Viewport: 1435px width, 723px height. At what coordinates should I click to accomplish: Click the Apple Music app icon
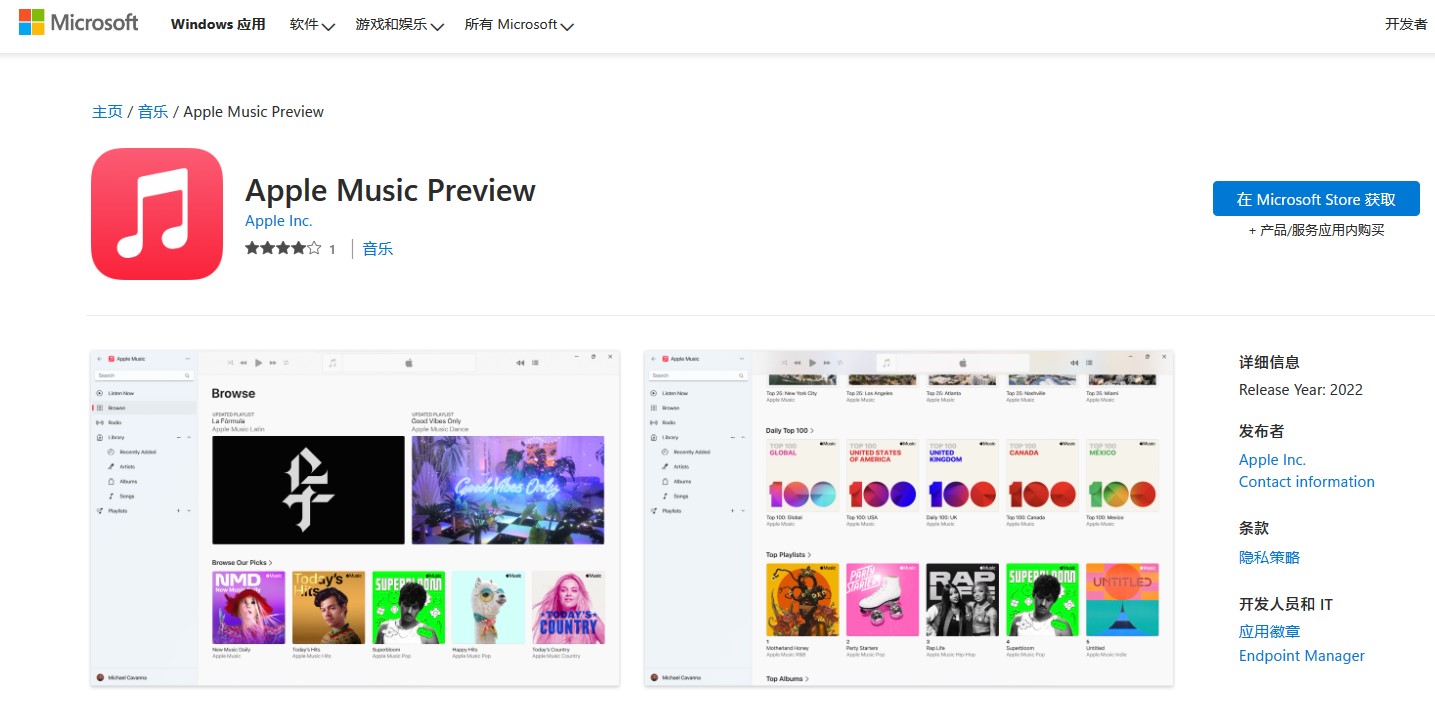157,214
